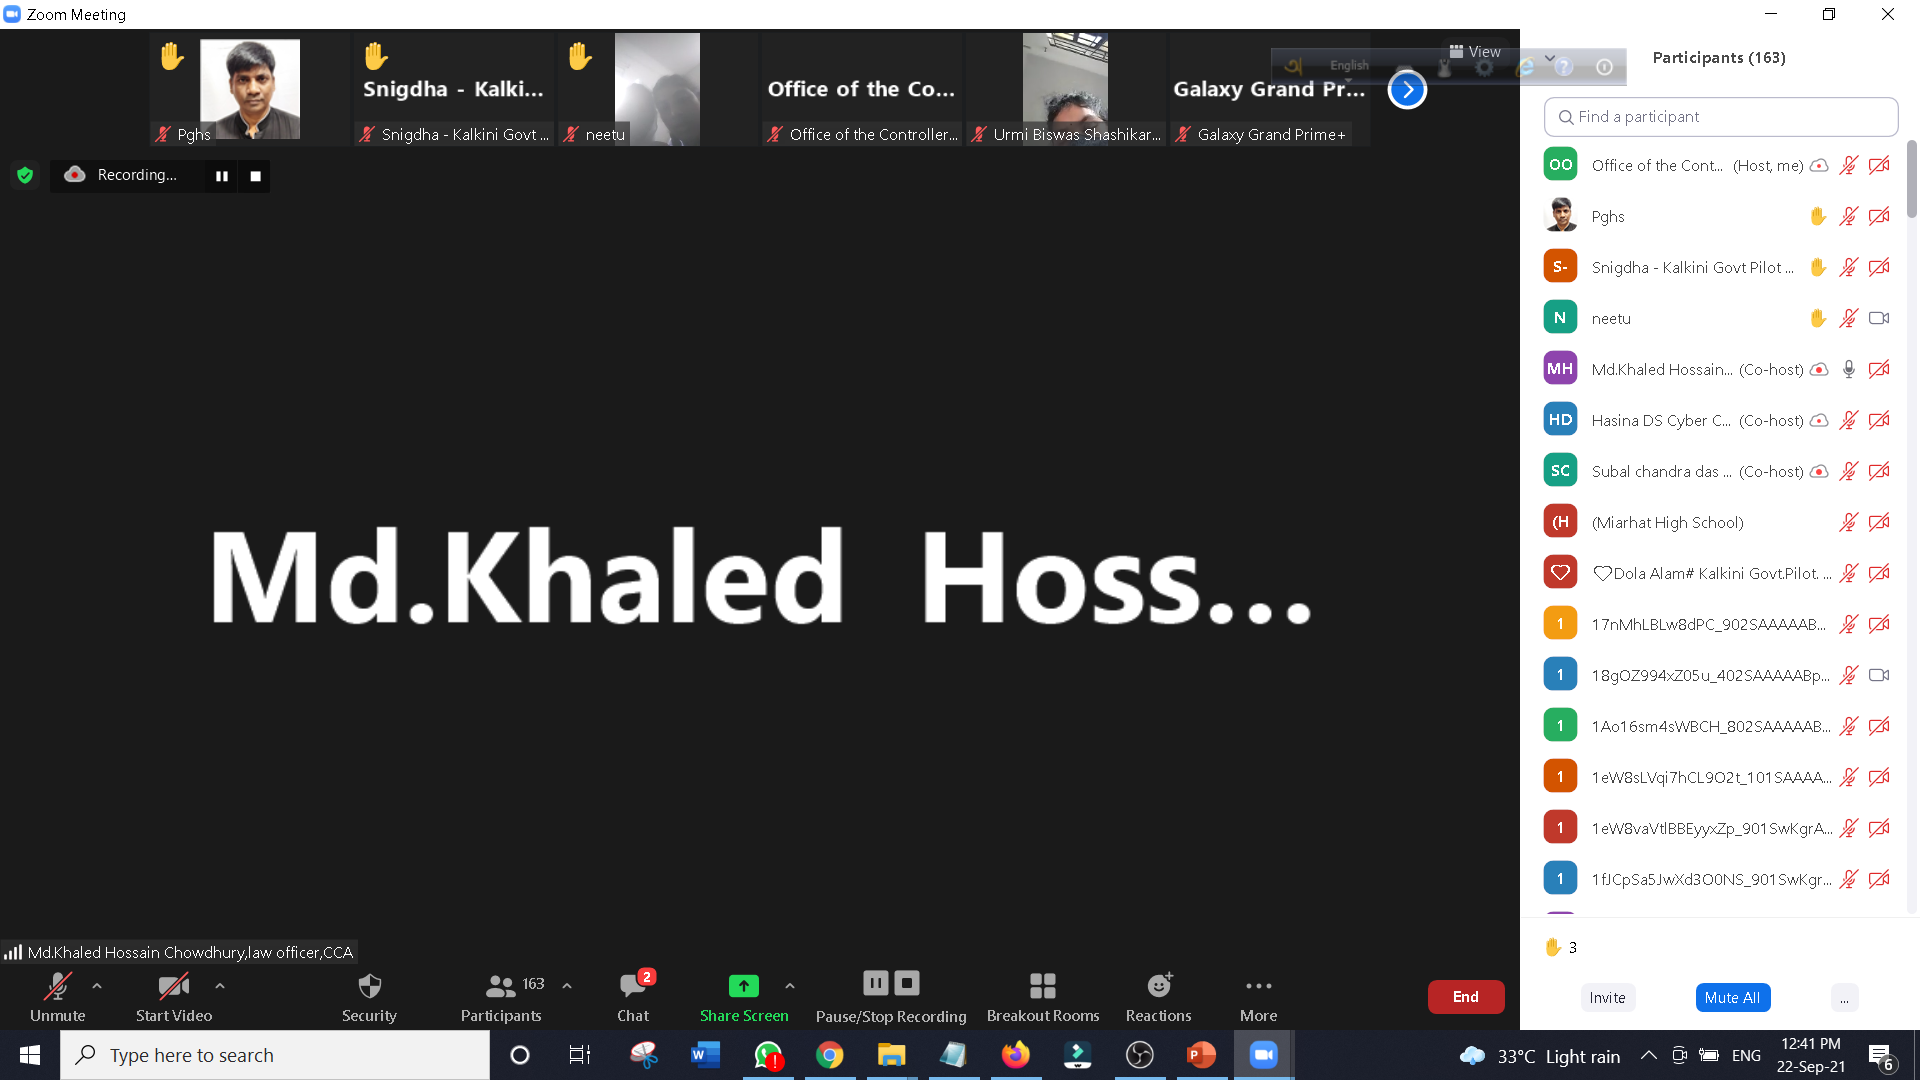Select participant 1Ao16sm4sWBCH_802SAAAAAB

(1721, 726)
